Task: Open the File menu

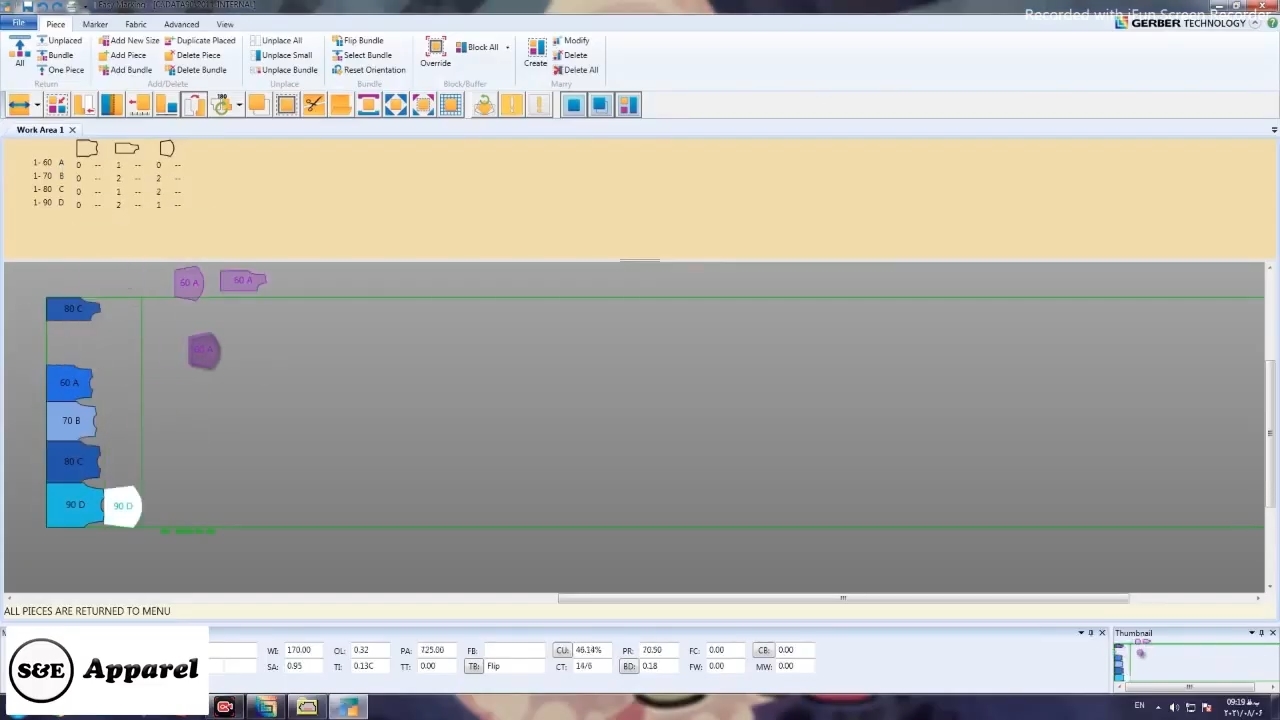Action: pyautogui.click(x=18, y=23)
